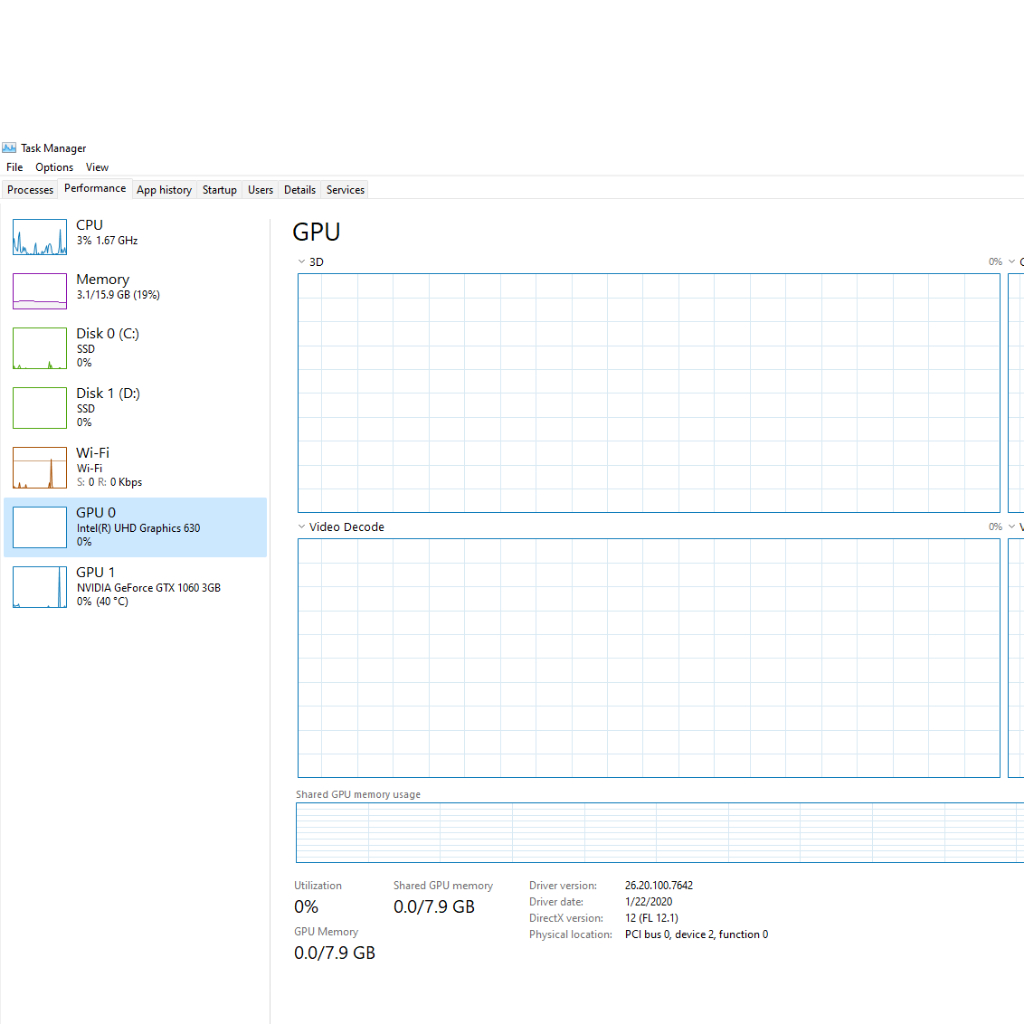The height and width of the screenshot is (1024, 1024).
Task: Show the Details tab
Action: [x=299, y=190]
